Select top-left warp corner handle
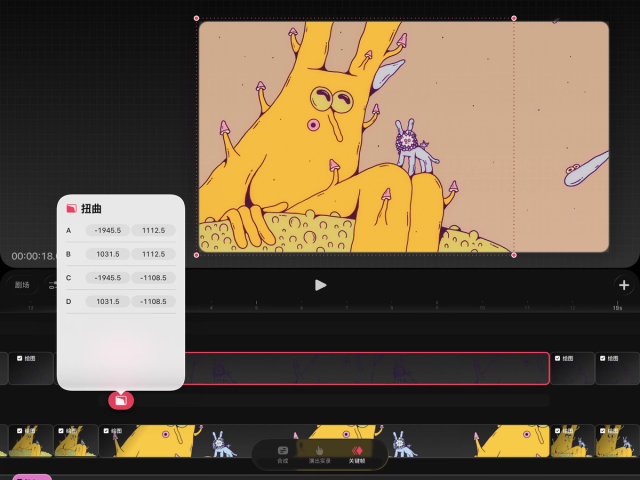Image resolution: width=640 pixels, height=480 pixels. [x=196, y=18]
